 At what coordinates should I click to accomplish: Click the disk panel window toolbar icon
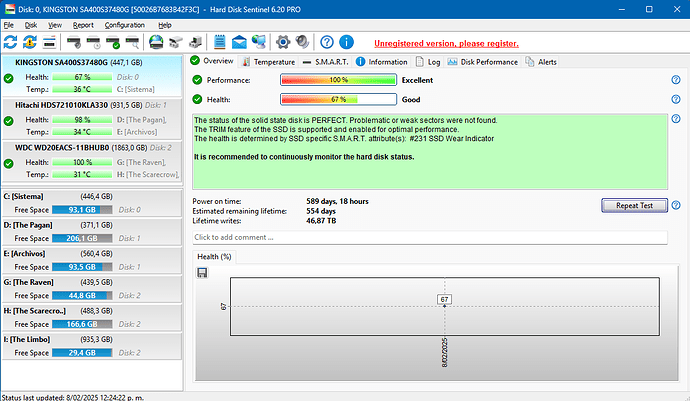coord(49,42)
